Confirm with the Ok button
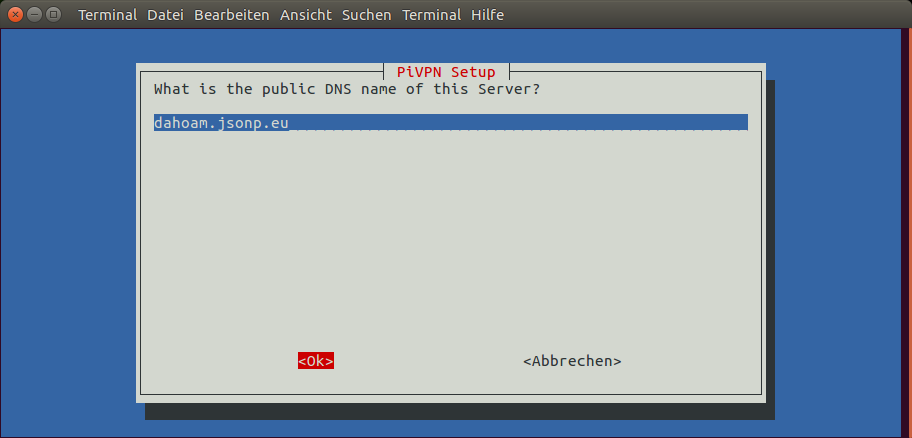912x438 pixels. pyautogui.click(x=316, y=361)
